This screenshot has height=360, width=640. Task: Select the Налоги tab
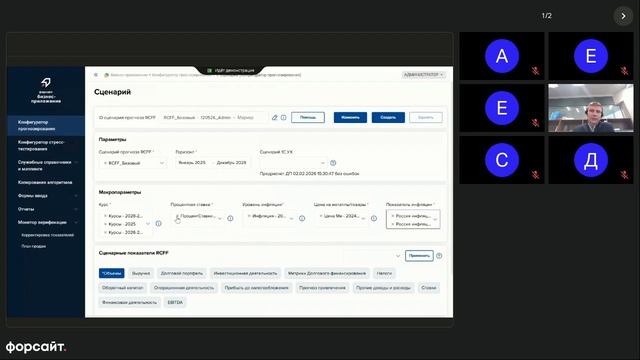(x=384, y=273)
